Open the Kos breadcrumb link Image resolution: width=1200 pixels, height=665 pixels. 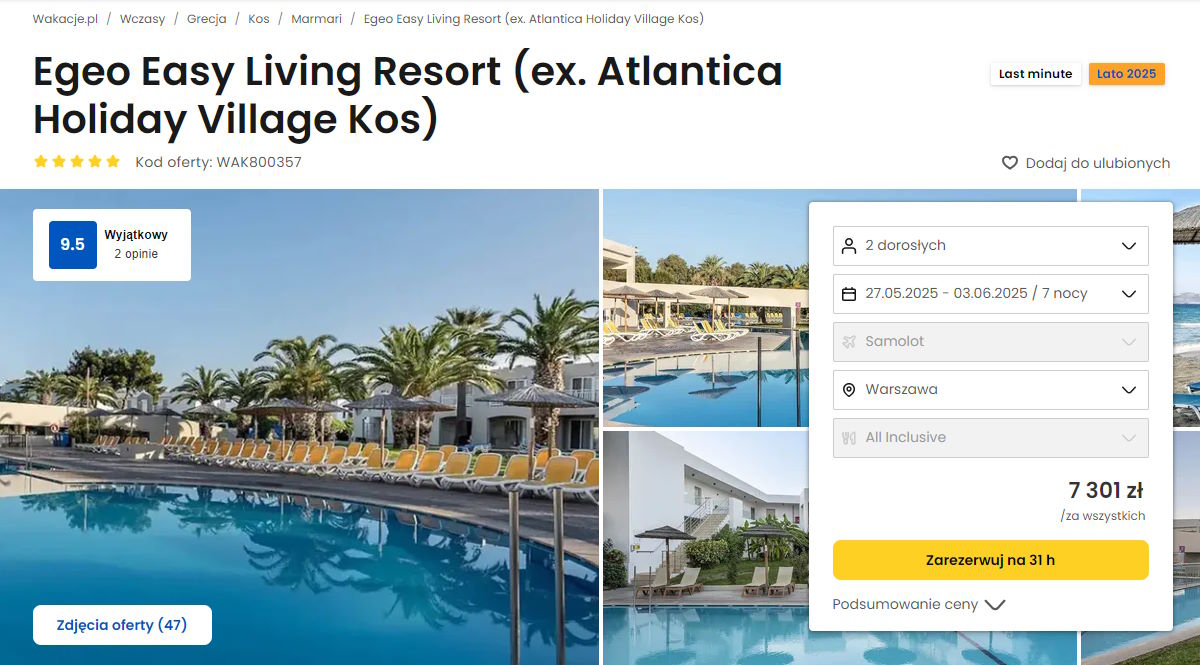[x=258, y=19]
